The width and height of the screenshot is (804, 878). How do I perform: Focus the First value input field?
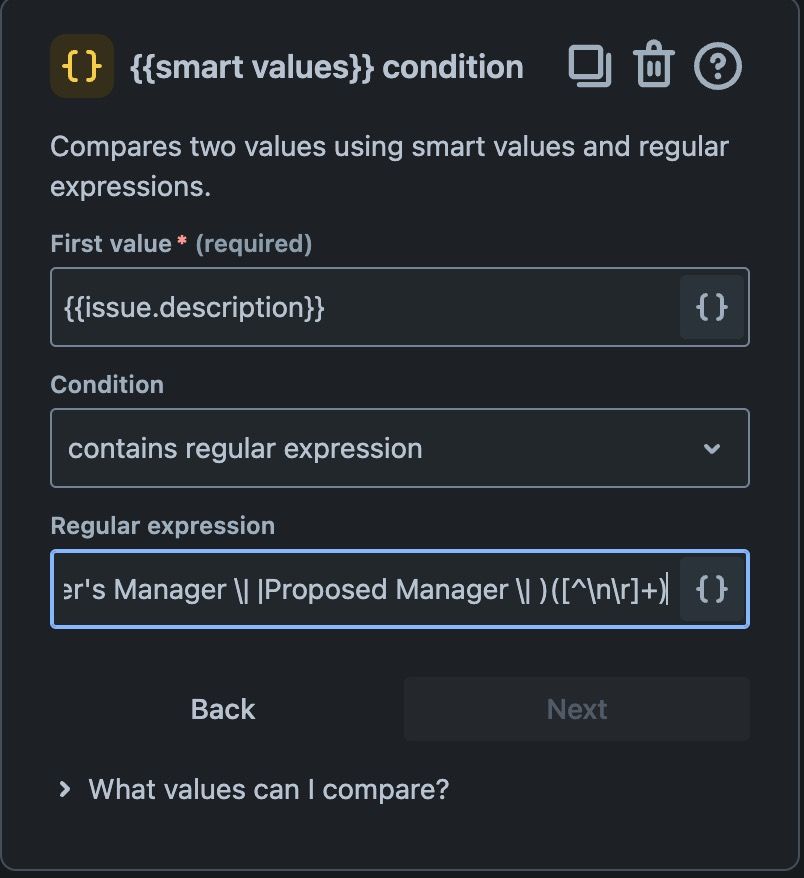click(365, 307)
